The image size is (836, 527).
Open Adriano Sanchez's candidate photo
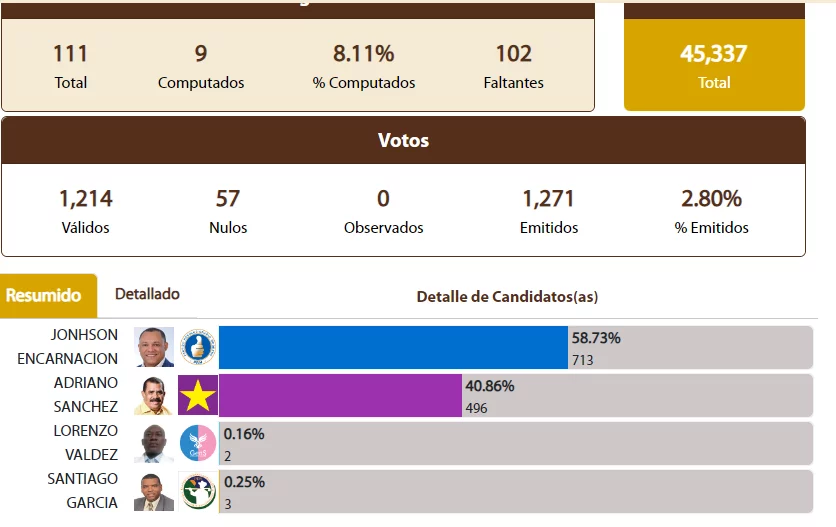[154, 395]
